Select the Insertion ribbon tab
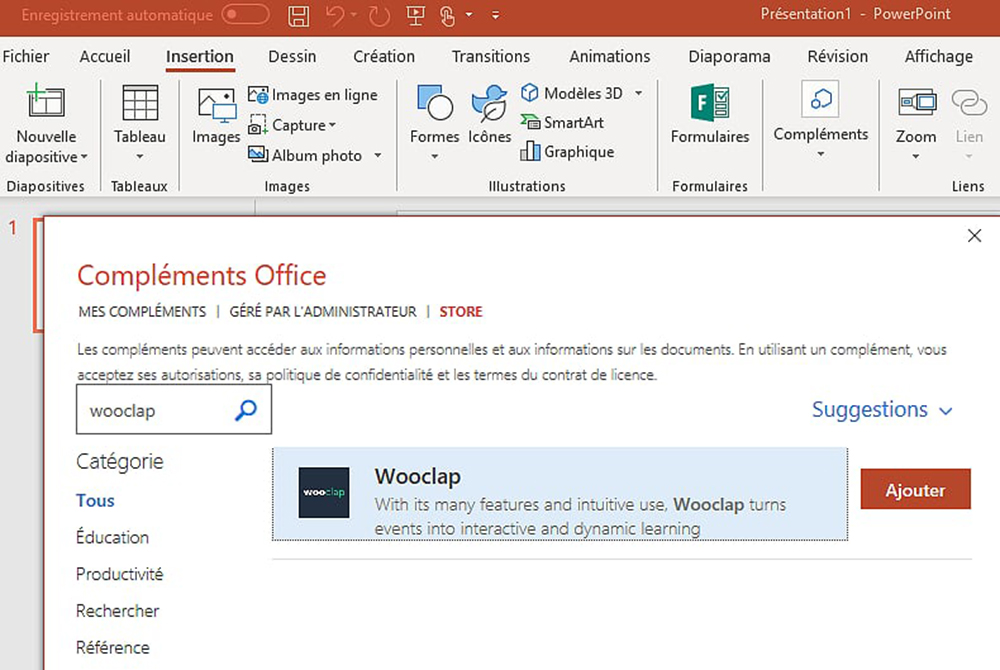The image size is (1000, 670). [200, 57]
